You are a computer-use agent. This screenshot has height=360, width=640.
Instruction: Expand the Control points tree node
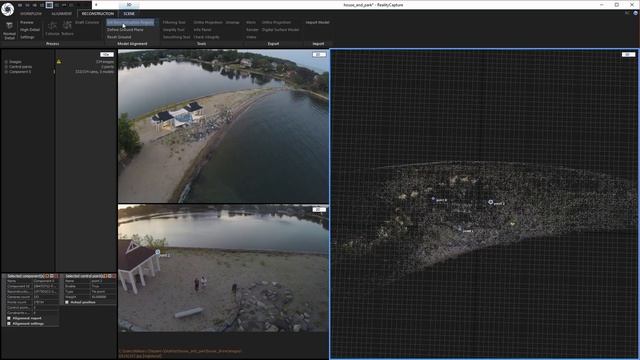click(6, 67)
